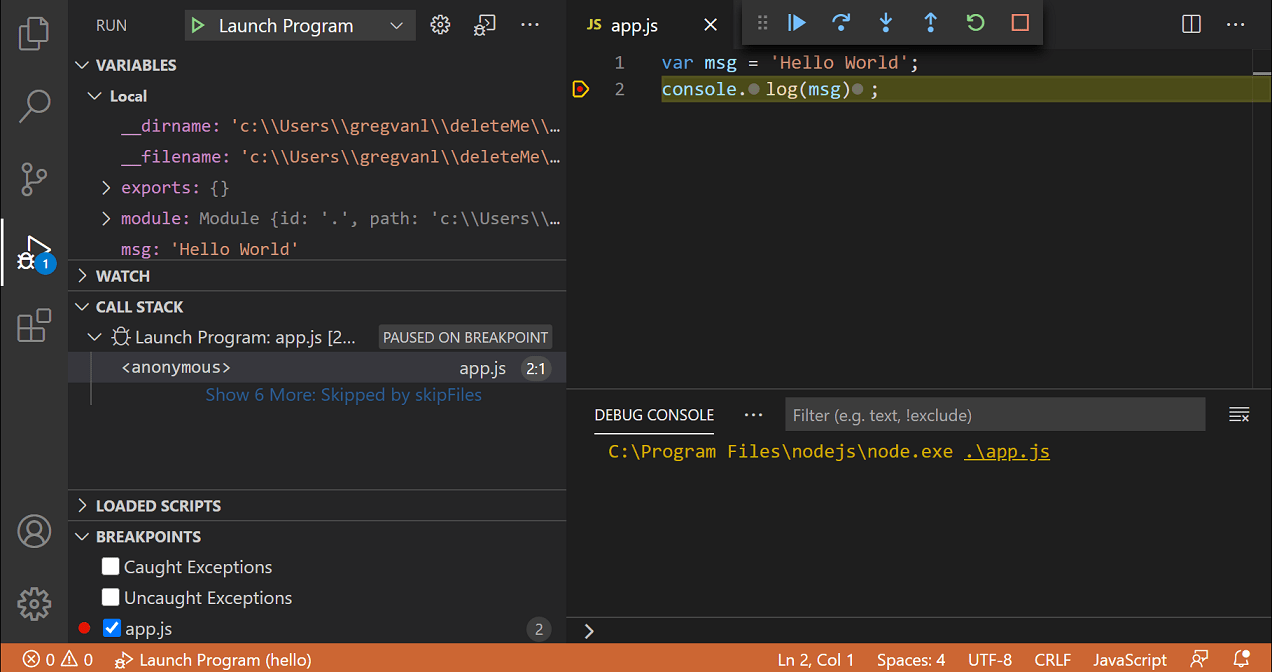Click the Step Into icon
This screenshot has width=1272, height=672.
tap(886, 24)
